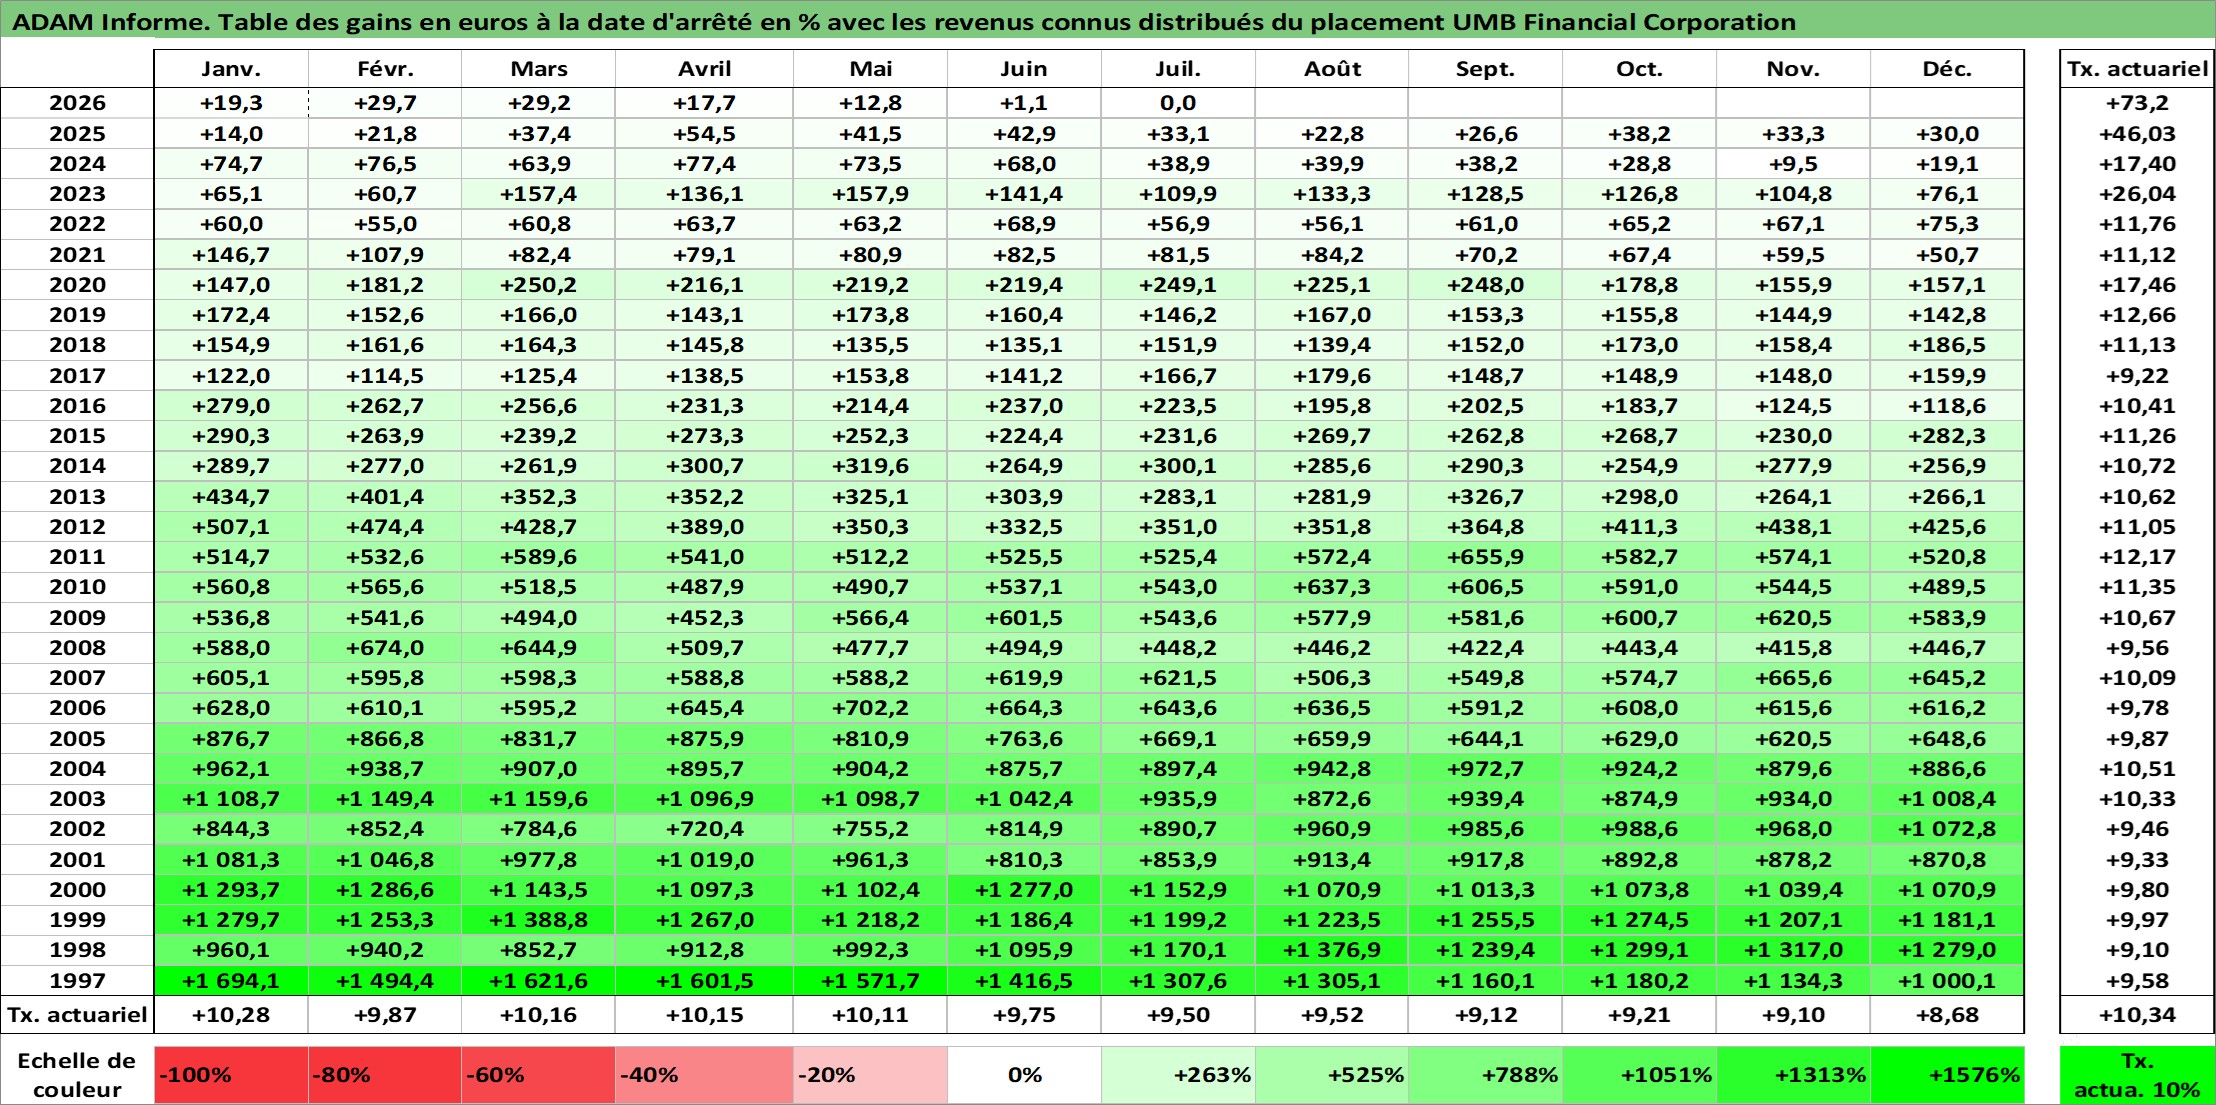
Task: Select the 2011 year row label
Action: click(x=77, y=557)
